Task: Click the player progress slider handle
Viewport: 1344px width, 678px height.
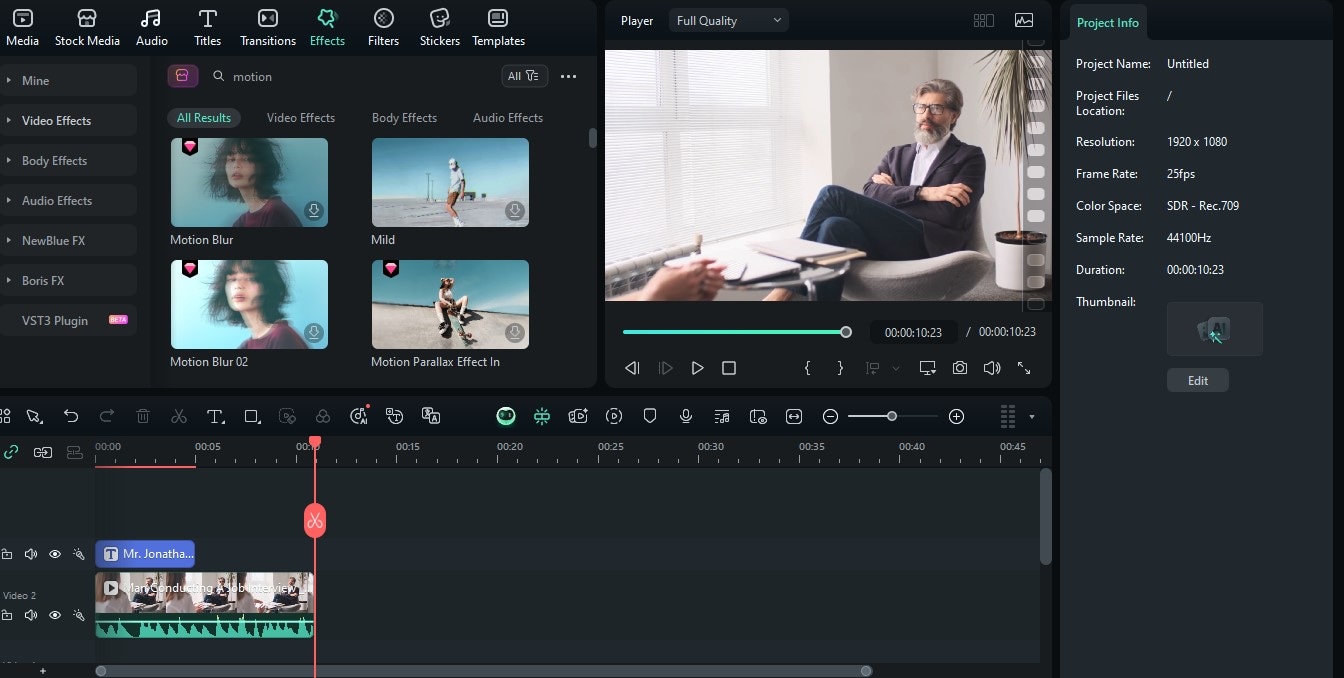Action: pyautogui.click(x=846, y=332)
